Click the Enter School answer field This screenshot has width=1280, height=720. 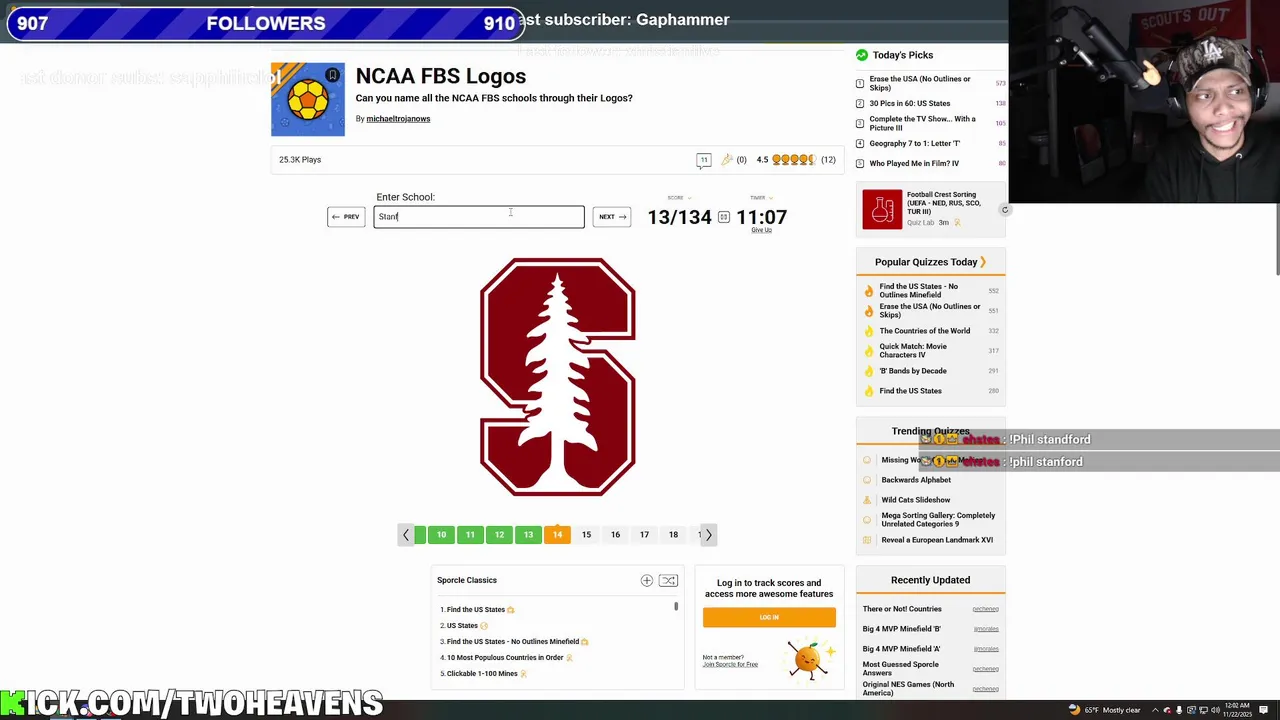(479, 217)
